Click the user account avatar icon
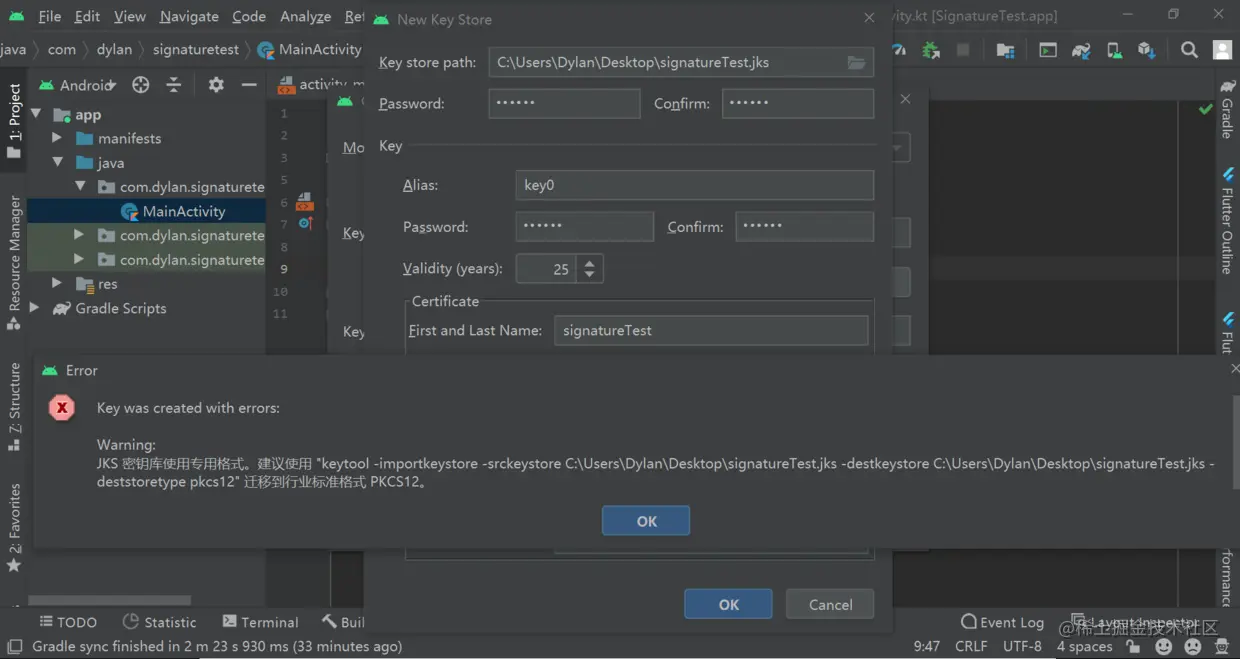This screenshot has height=659, width=1240. (x=1222, y=50)
